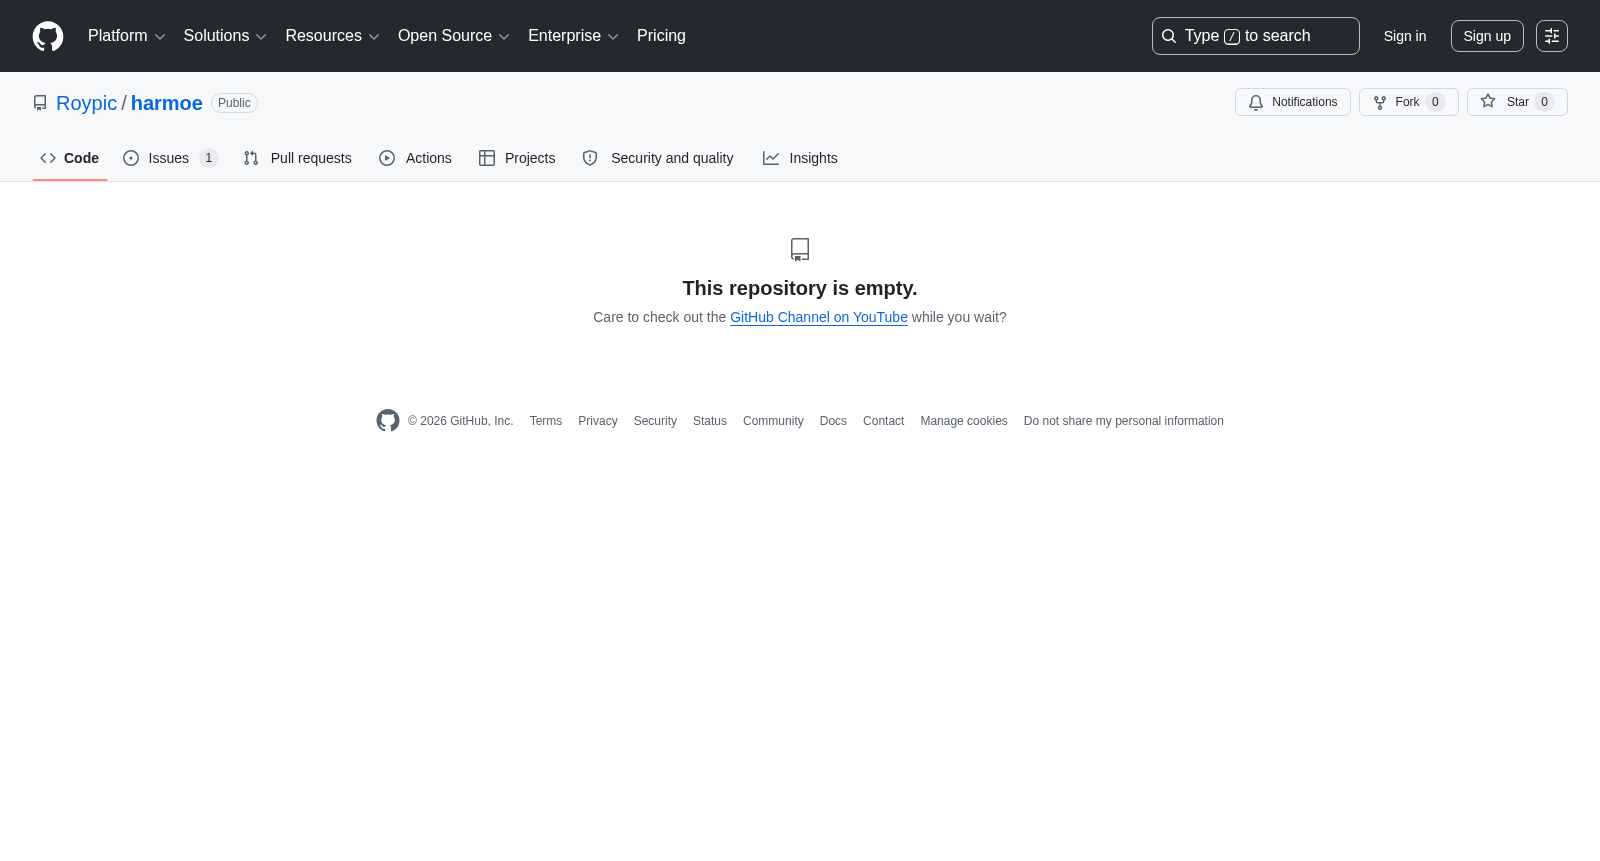Switch to the Code tab

(x=70, y=158)
